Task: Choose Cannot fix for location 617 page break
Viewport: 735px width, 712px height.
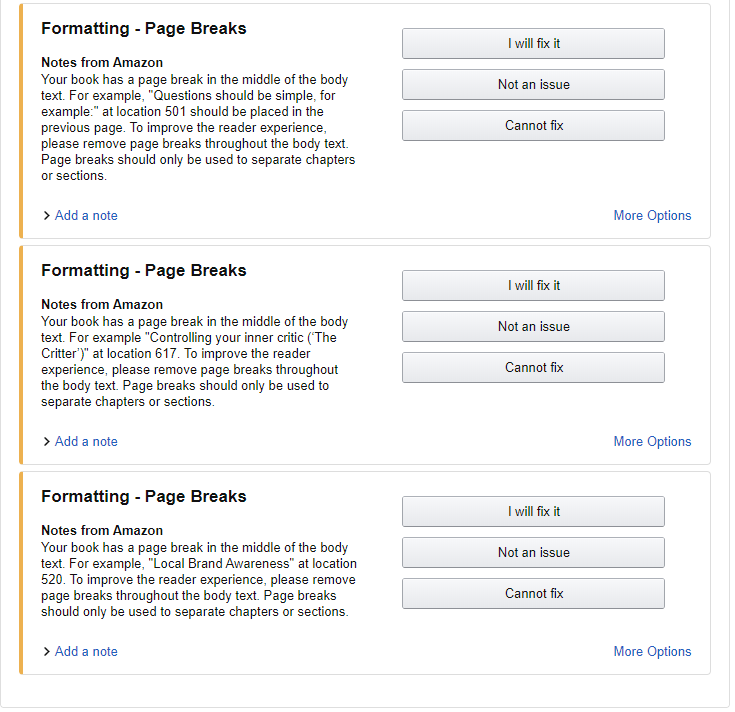Action: click(533, 368)
